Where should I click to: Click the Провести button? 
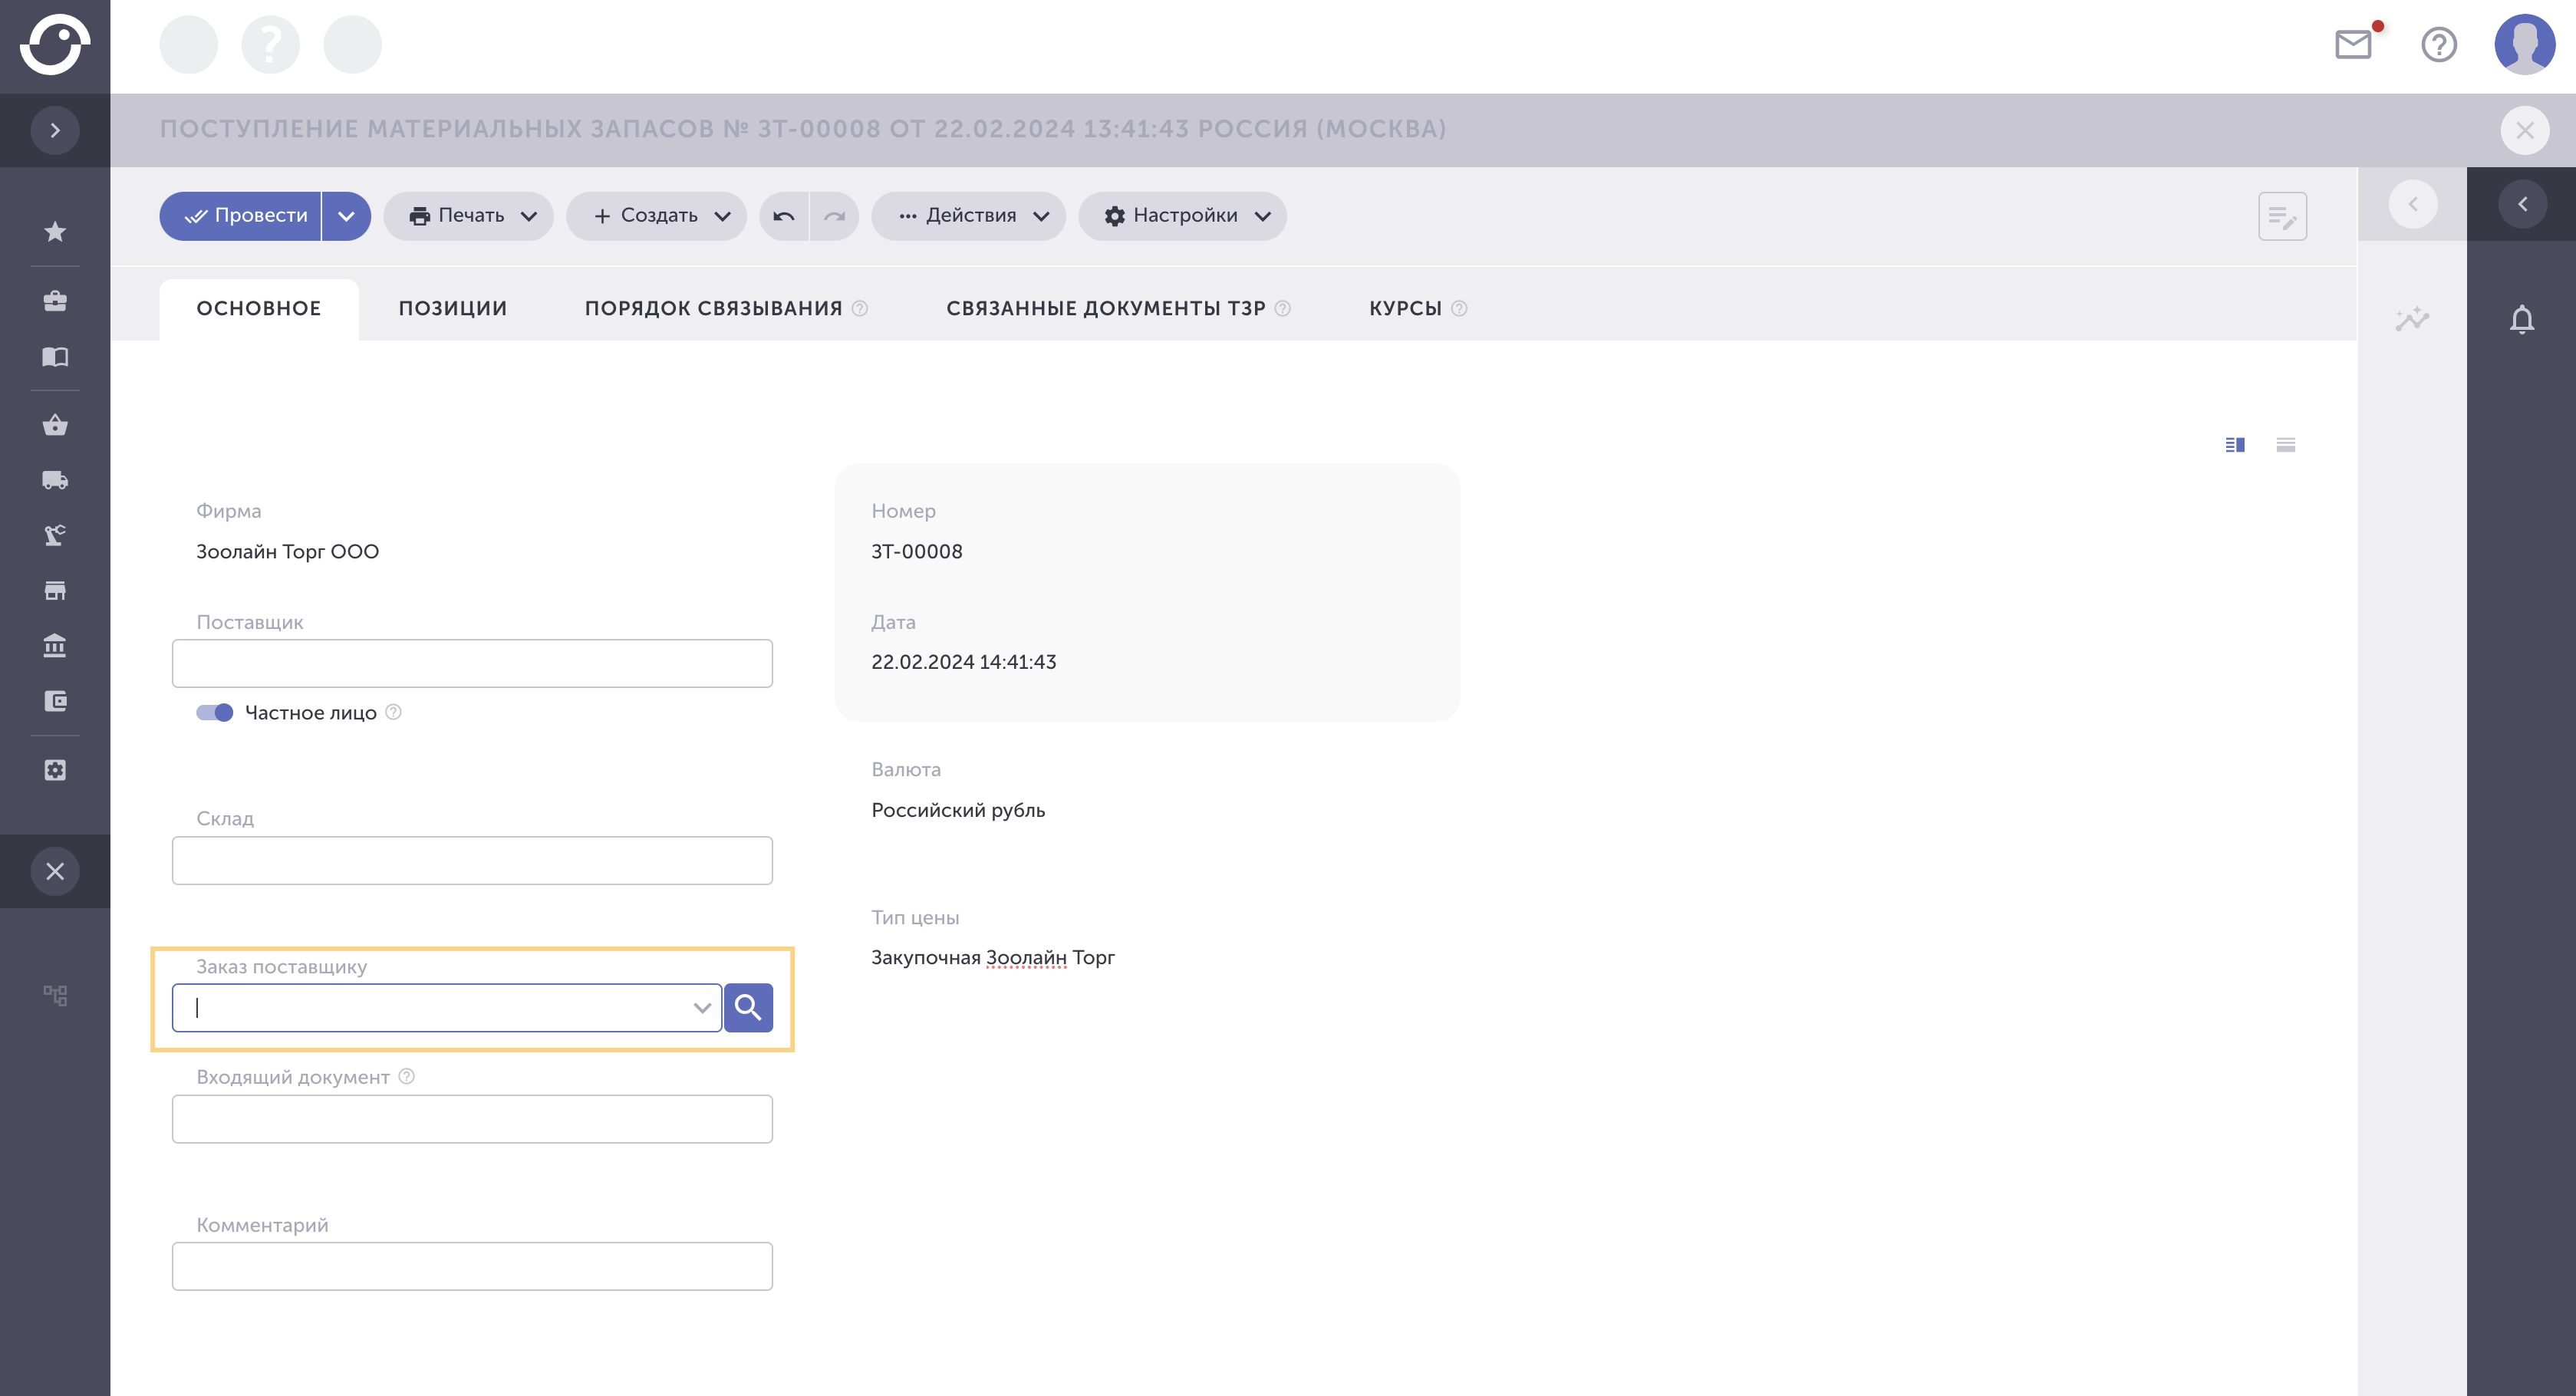point(240,216)
